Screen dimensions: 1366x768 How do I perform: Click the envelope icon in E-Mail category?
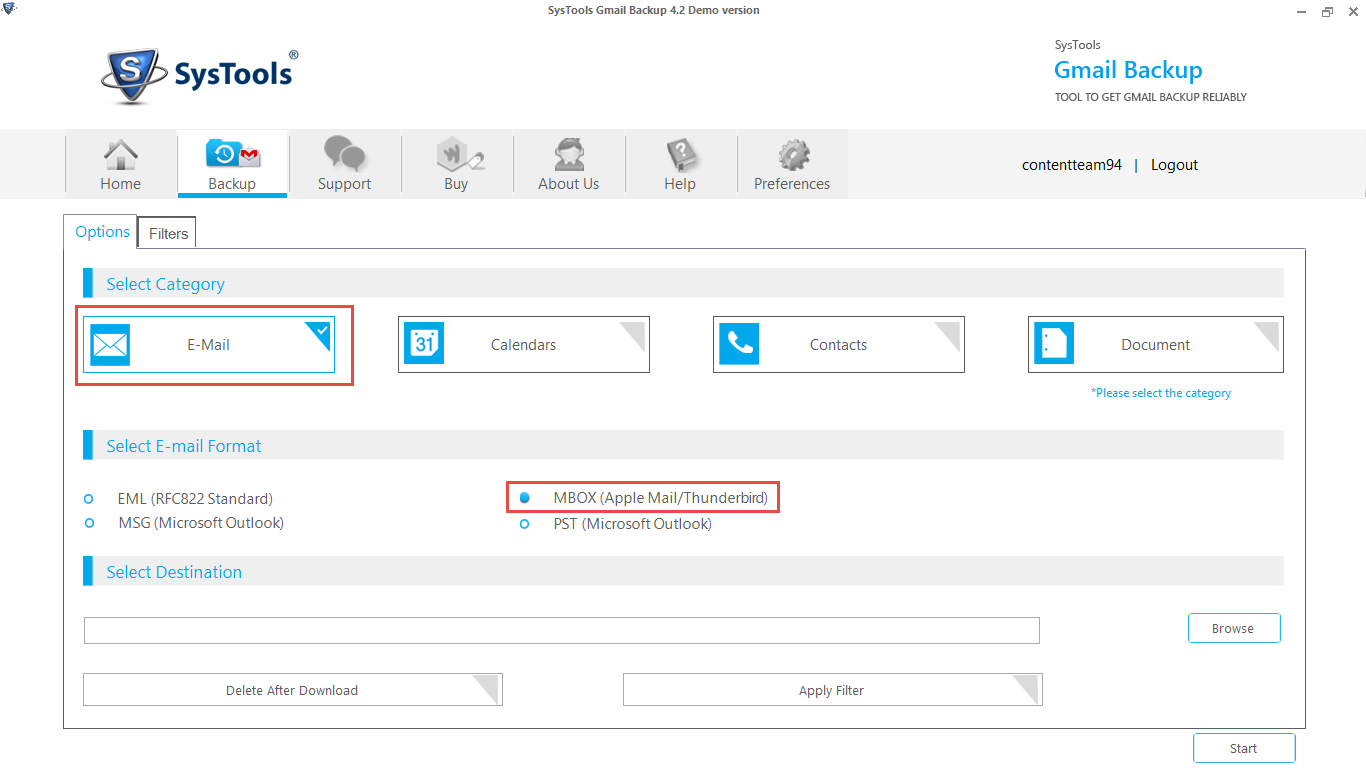(x=110, y=345)
